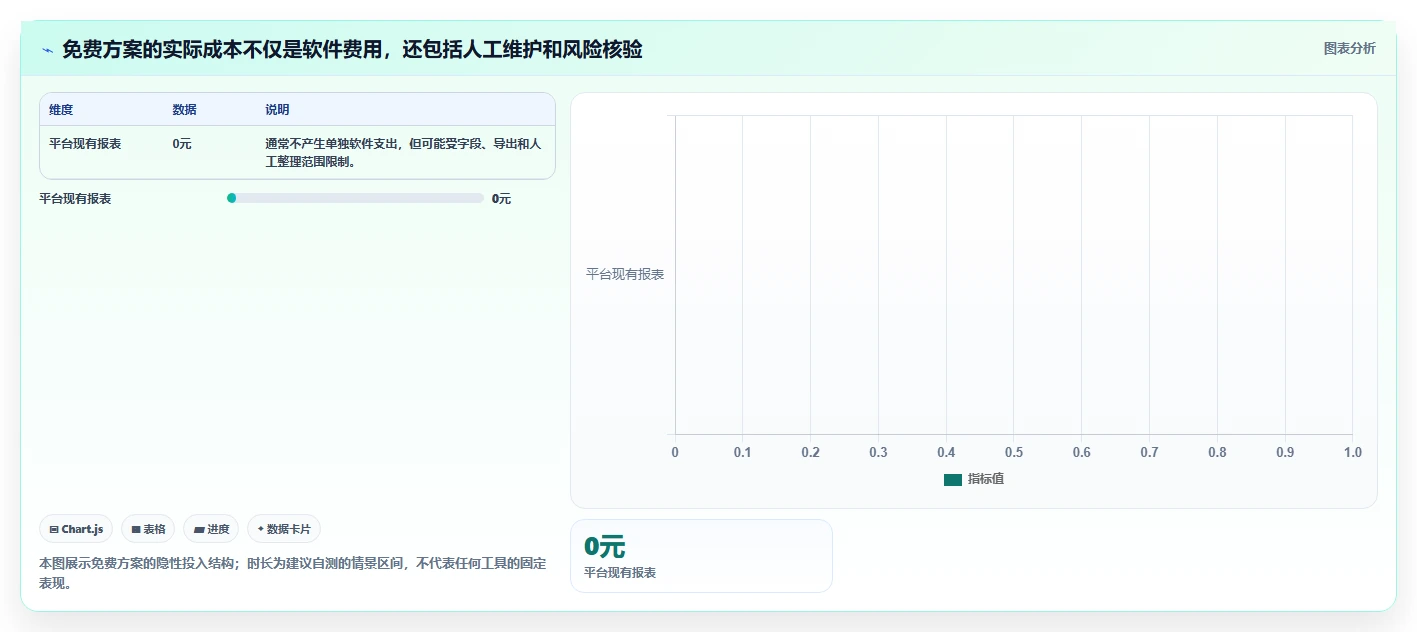The image size is (1417, 632).
Task: Click the 指标值 legend label
Action: pos(986,480)
